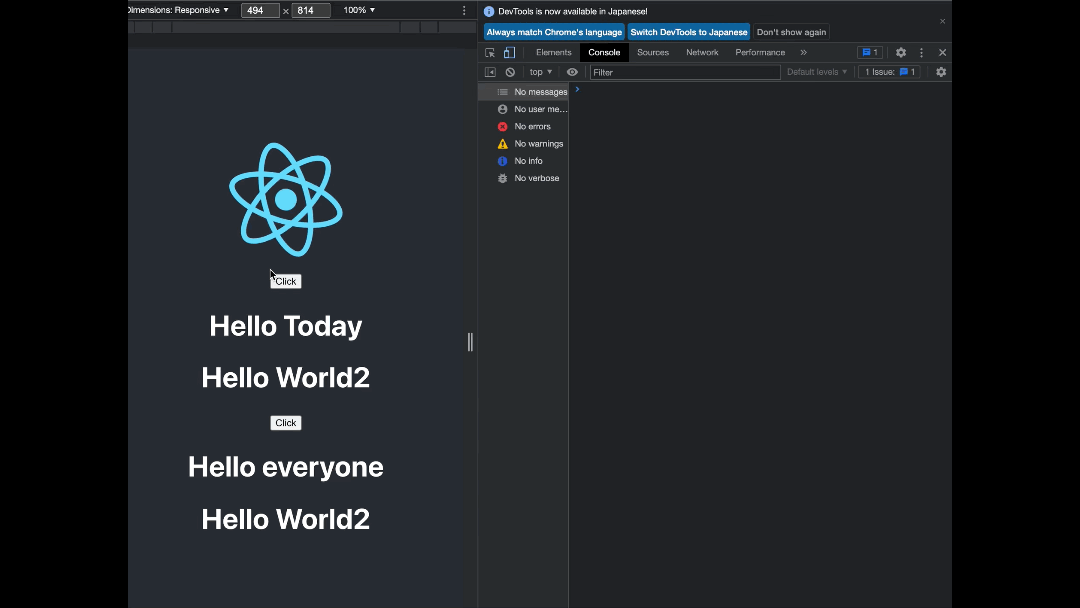Edit the viewport height field 814
The height and width of the screenshot is (608, 1080).
[311, 10]
